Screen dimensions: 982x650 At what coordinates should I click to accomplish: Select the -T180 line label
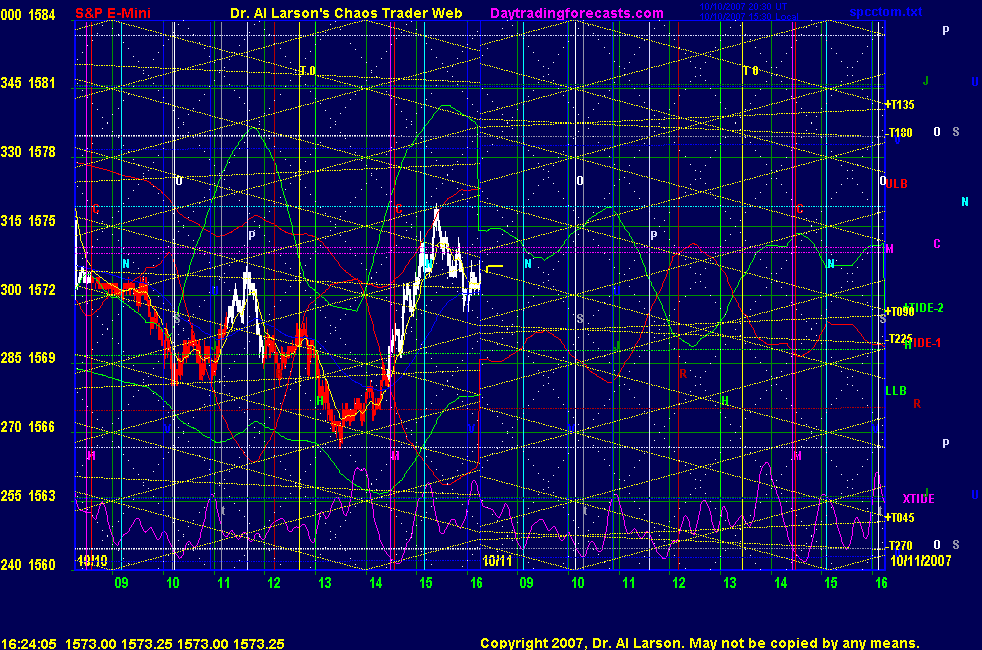[900, 133]
